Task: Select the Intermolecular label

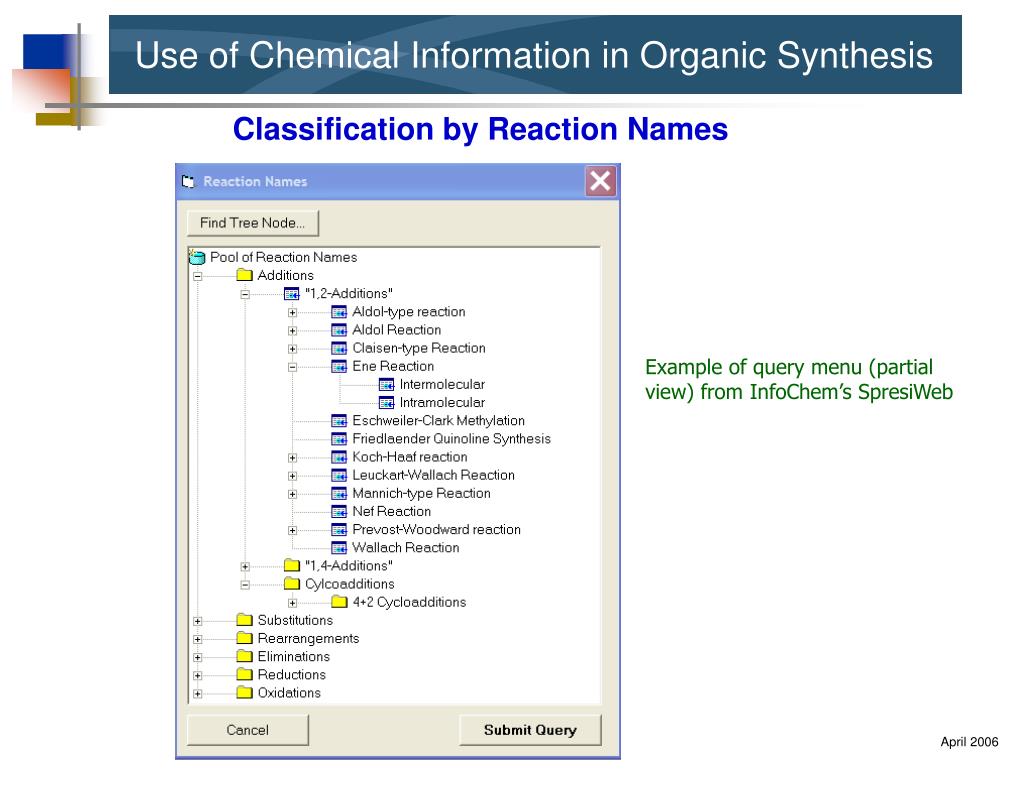Action: (442, 385)
